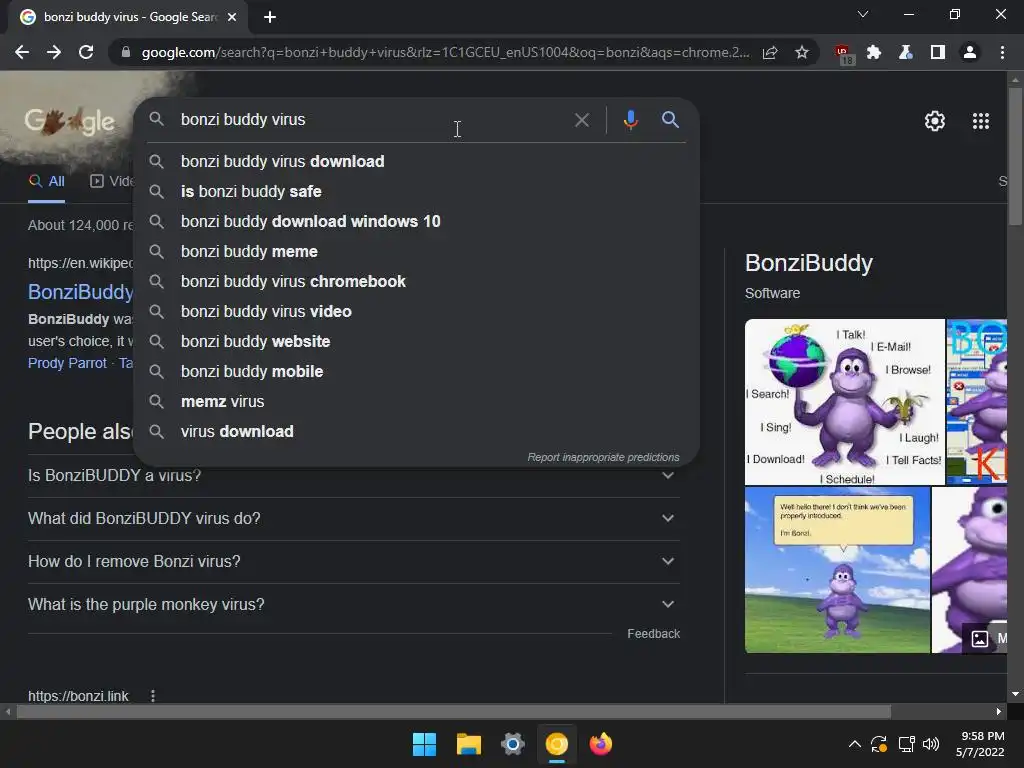Reload the current page
This screenshot has width=1024, height=768.
(x=86, y=52)
